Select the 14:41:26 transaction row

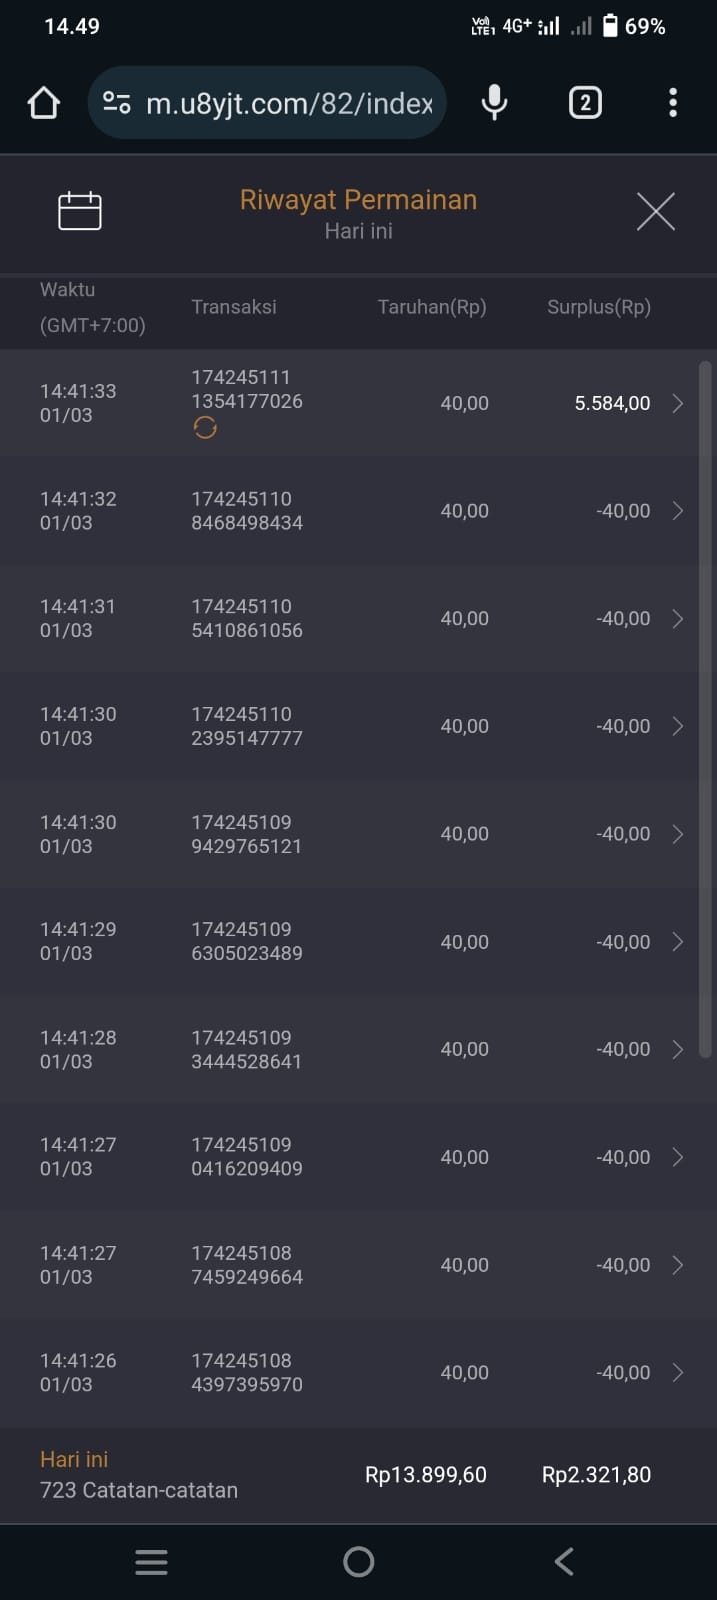(350, 1372)
